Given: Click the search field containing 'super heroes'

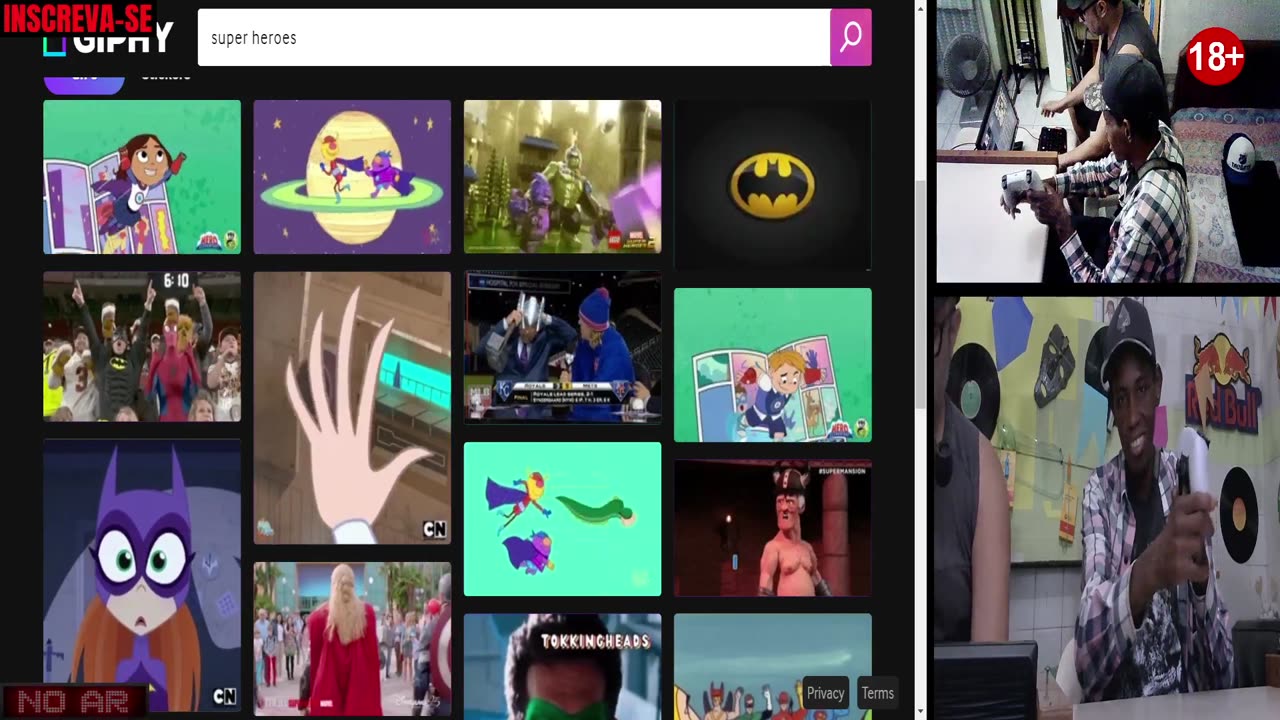Looking at the screenshot, I should [514, 38].
